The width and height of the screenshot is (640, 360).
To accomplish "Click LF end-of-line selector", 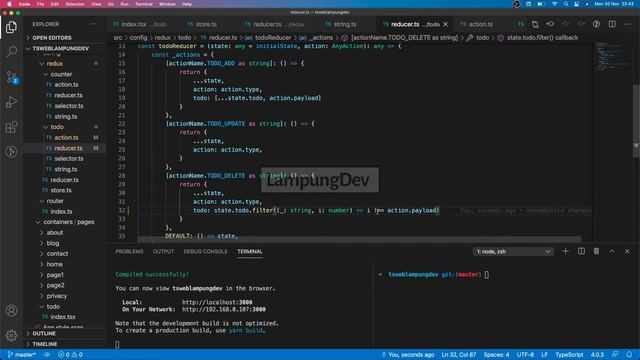I will (x=544, y=354).
